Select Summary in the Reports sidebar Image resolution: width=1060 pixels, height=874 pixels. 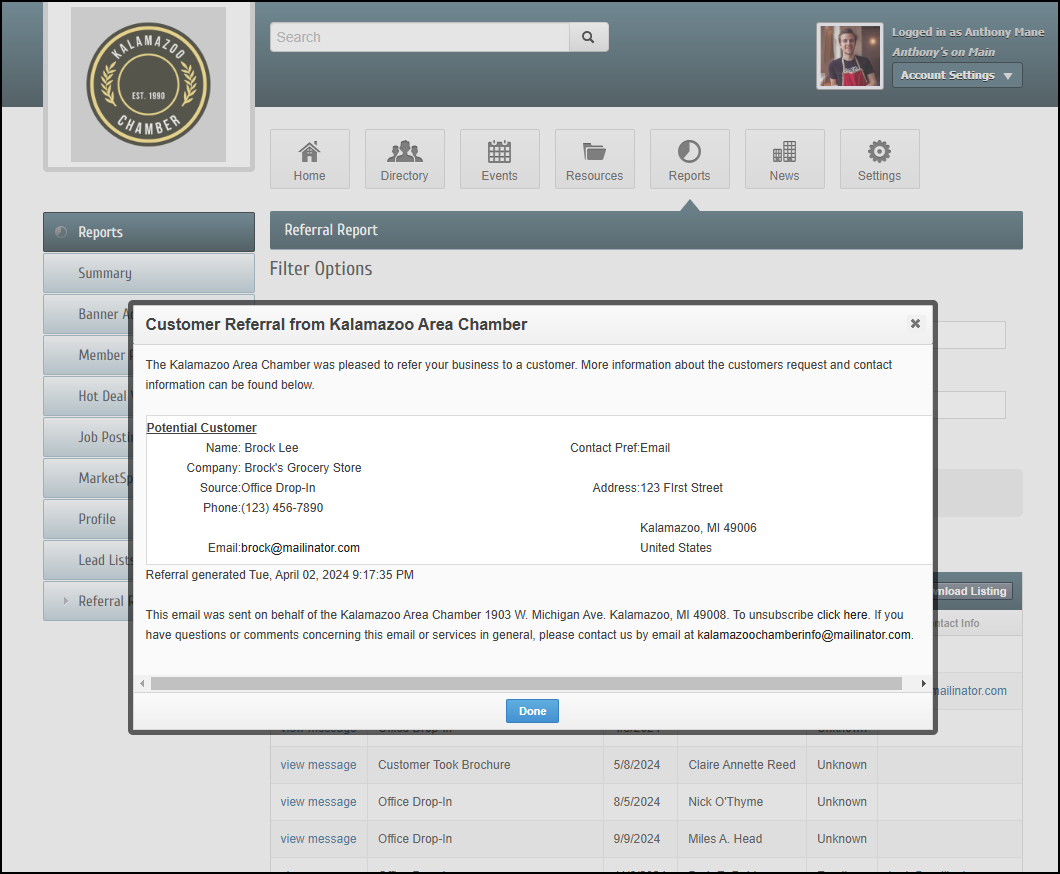tap(105, 273)
